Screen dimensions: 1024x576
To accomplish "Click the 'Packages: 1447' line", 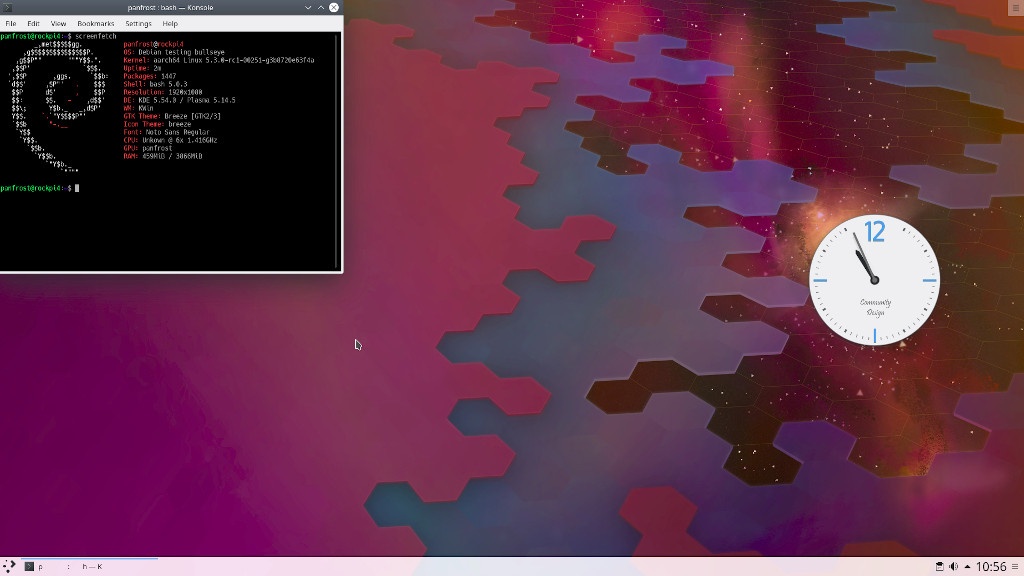I will click(150, 76).
